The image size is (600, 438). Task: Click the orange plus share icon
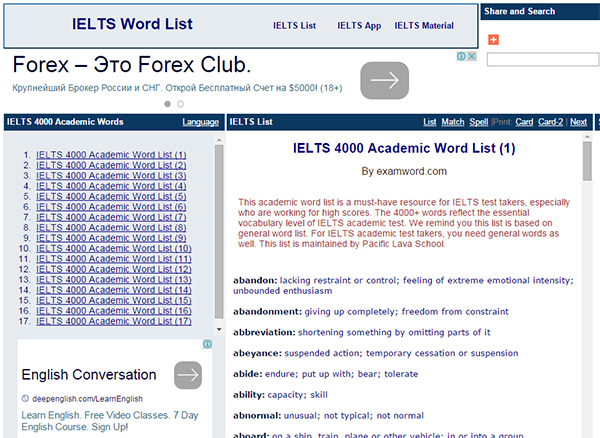[493, 40]
